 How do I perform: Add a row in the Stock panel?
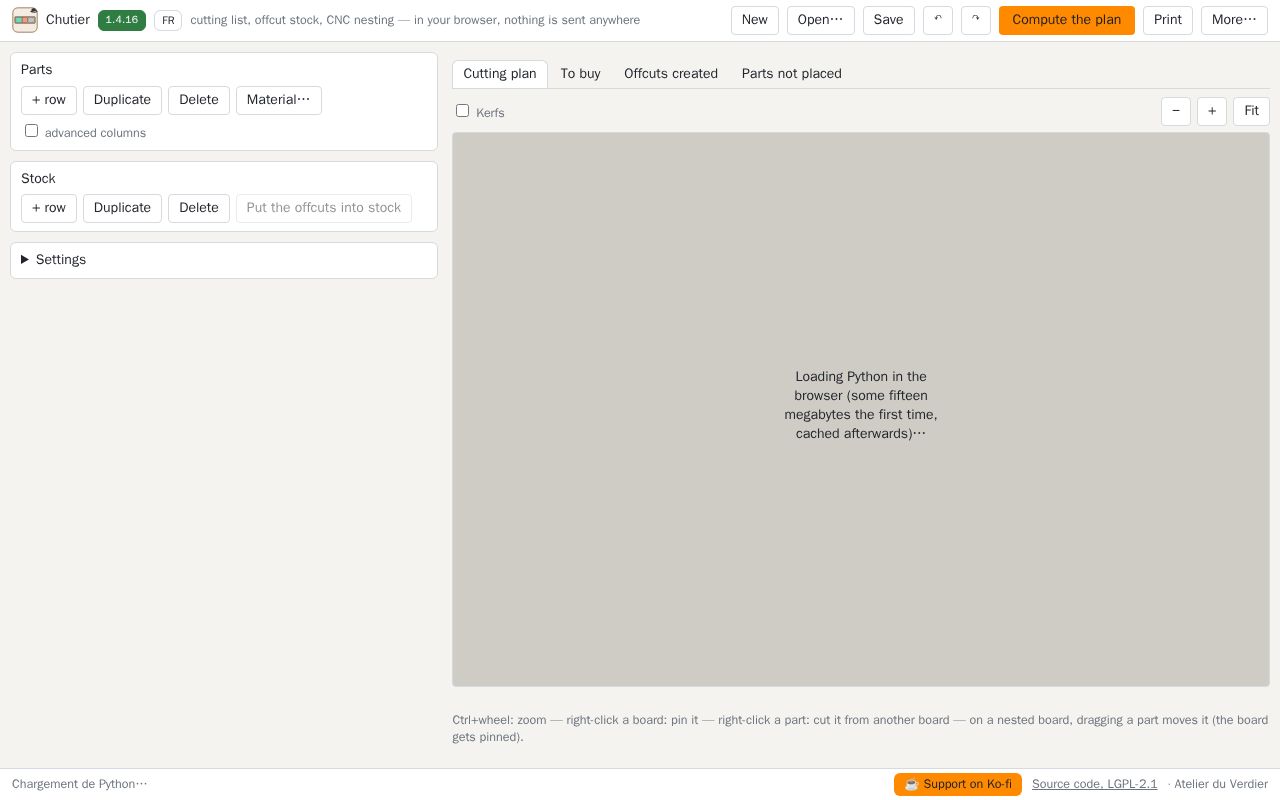pyautogui.click(x=49, y=208)
